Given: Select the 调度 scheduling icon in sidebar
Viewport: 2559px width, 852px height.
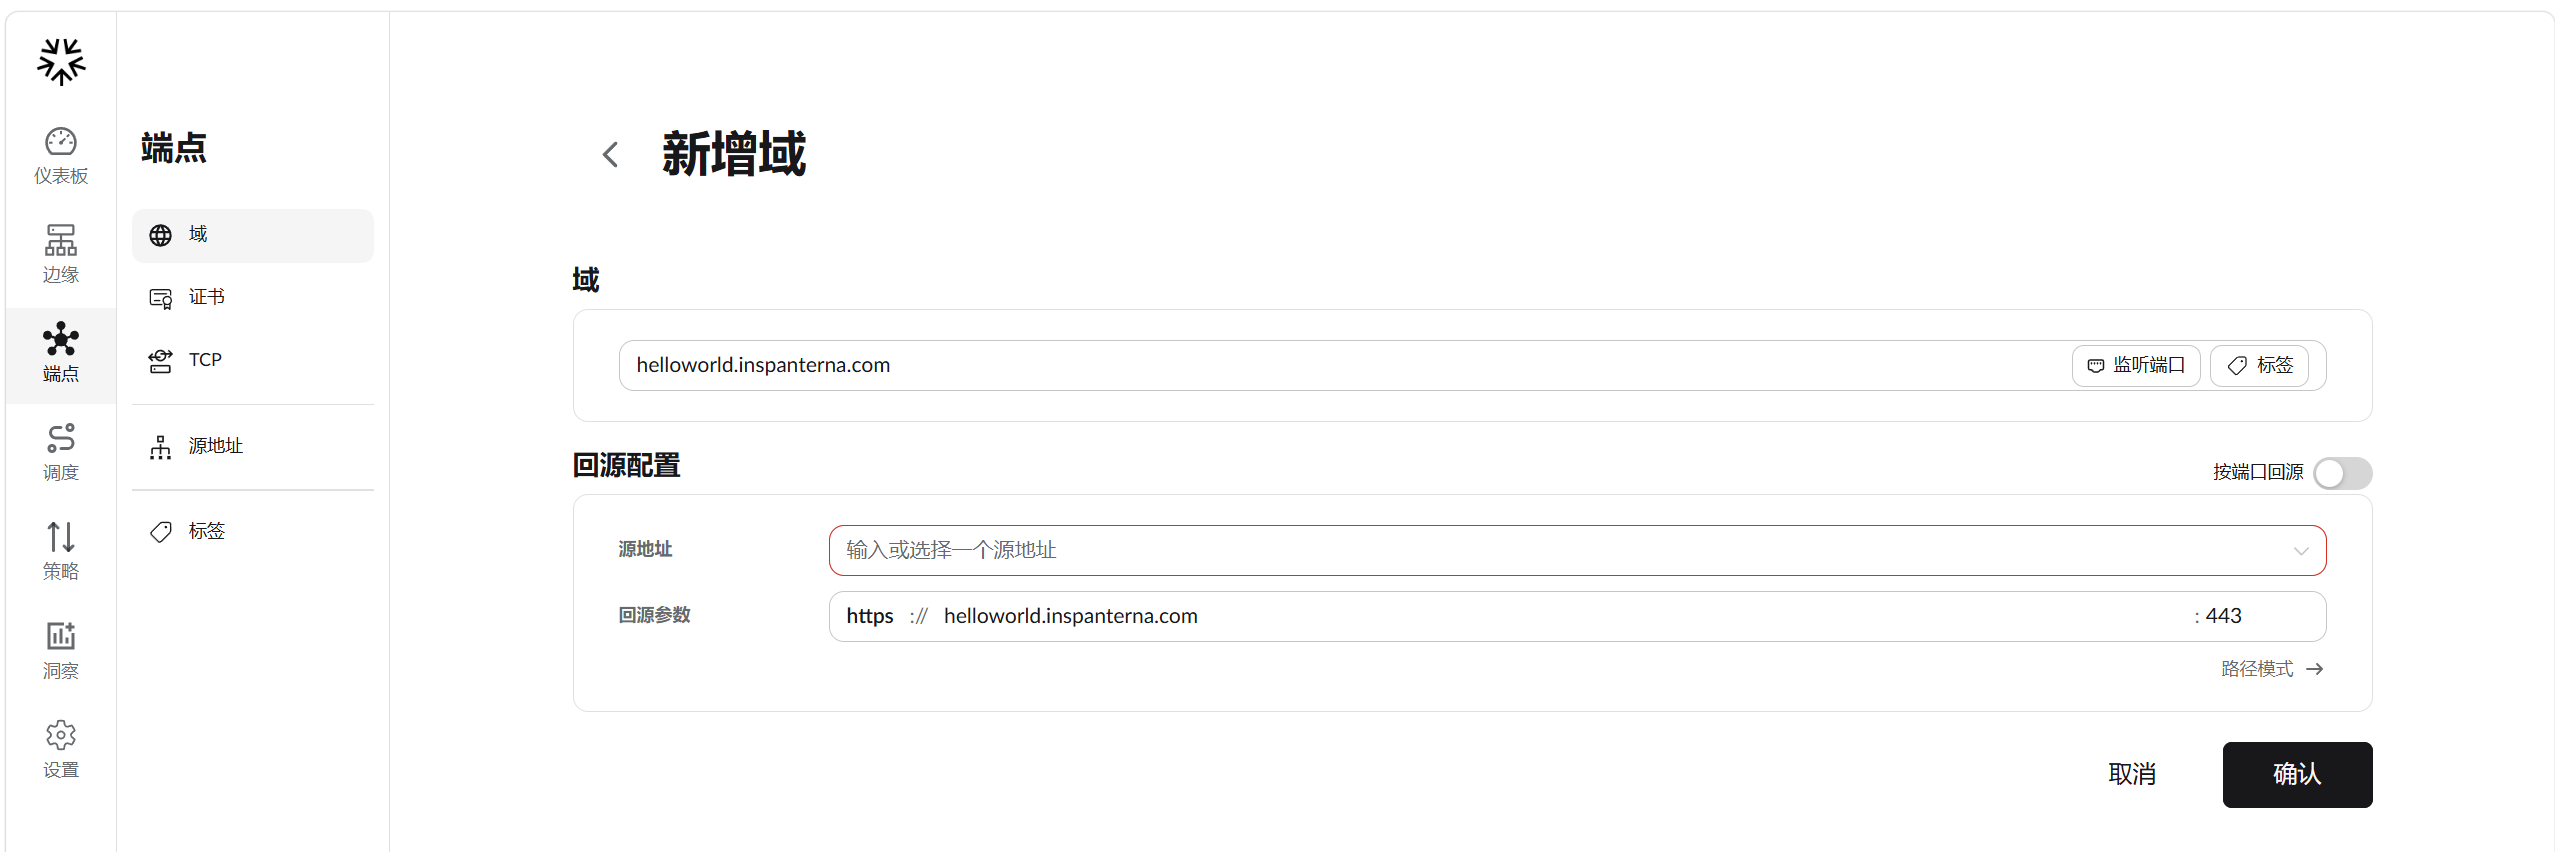Looking at the screenshot, I should (61, 438).
